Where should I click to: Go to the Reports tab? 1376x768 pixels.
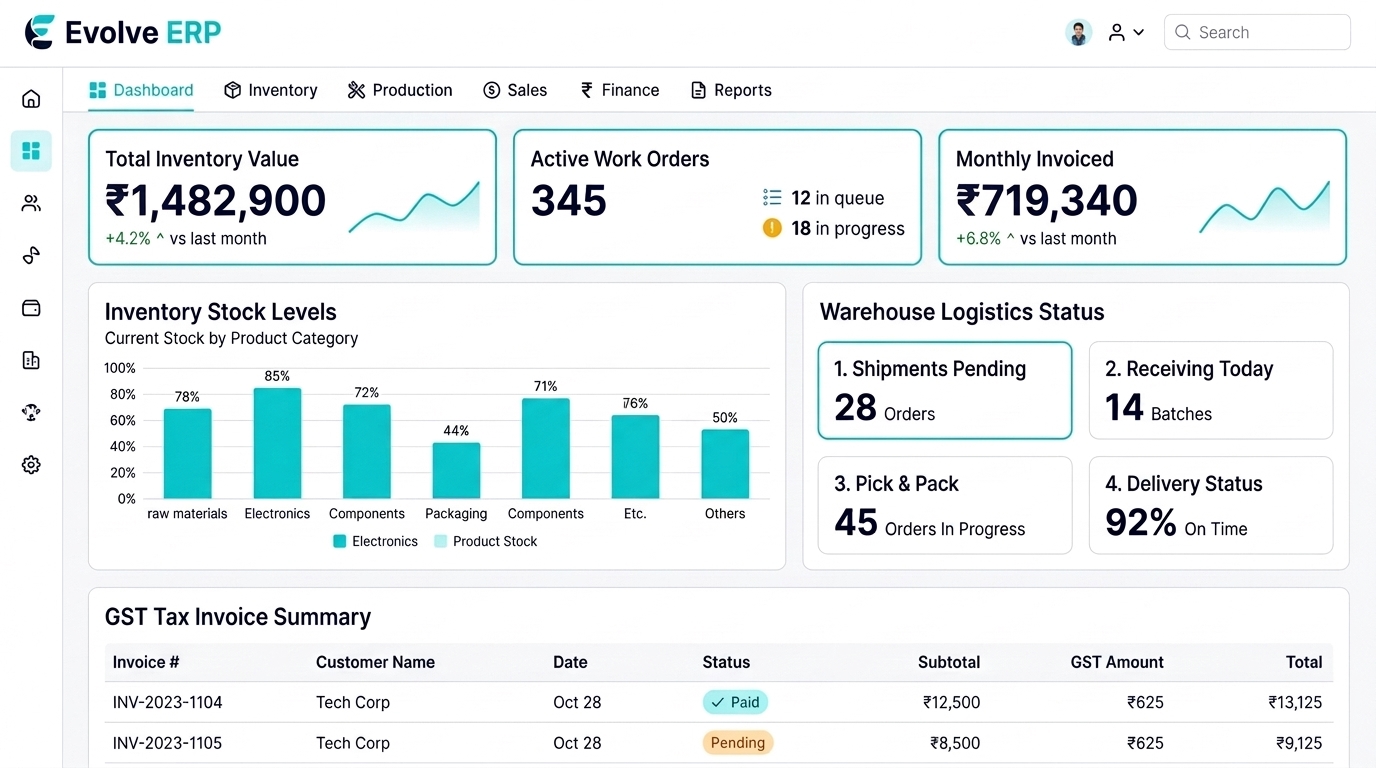731,90
